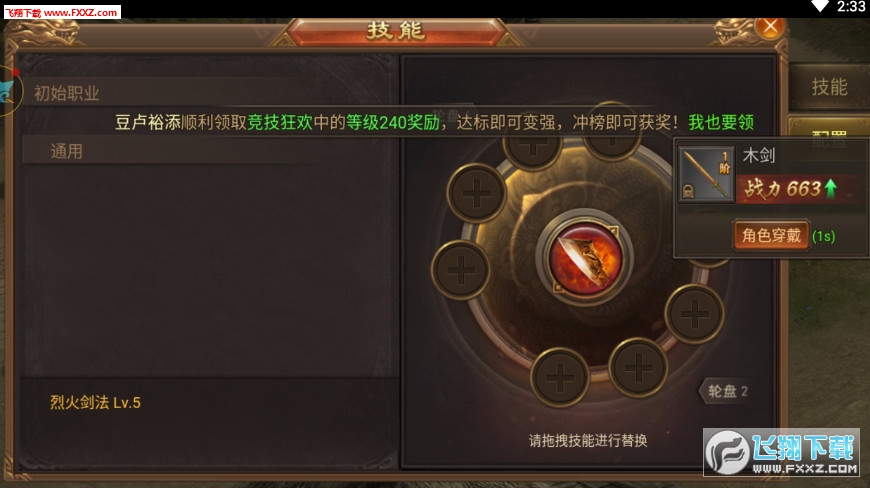Add skill to the right-side plus slot
This screenshot has height=488, width=870.
pos(694,314)
